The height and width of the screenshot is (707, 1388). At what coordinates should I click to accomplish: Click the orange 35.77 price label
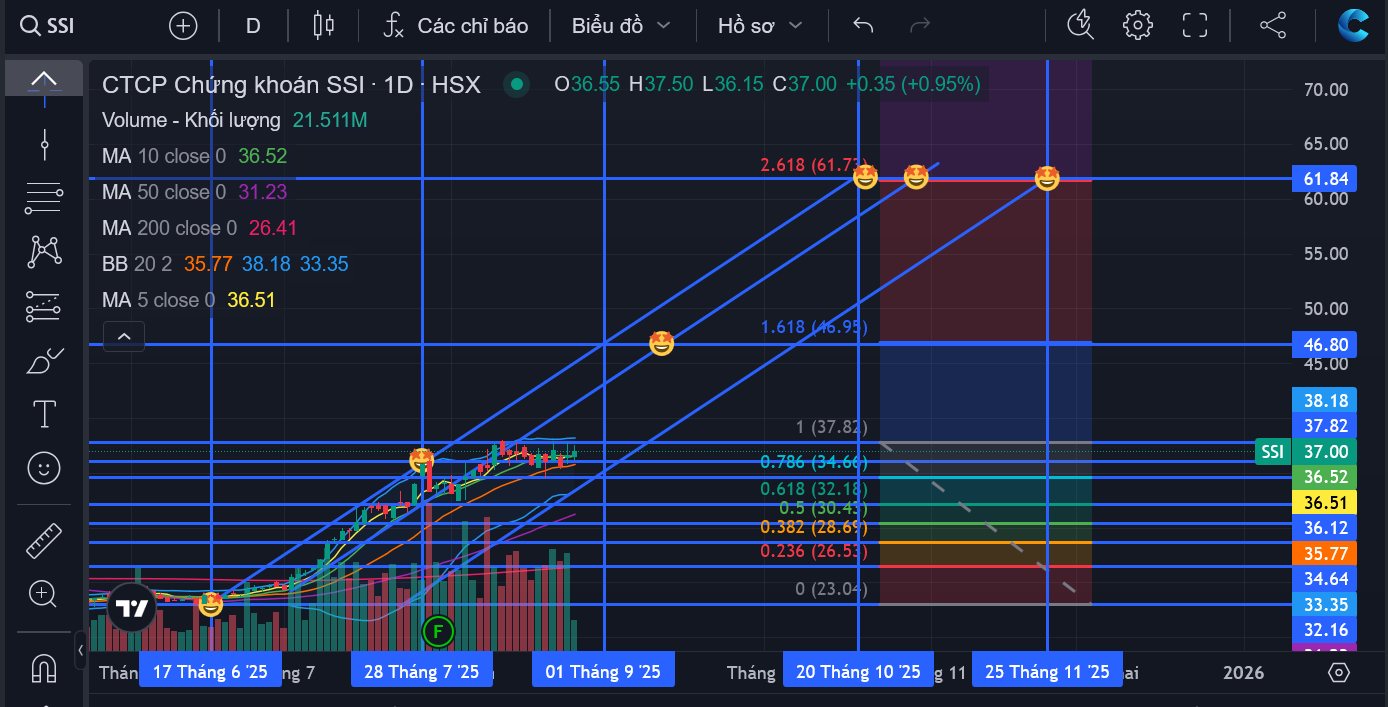(1326, 554)
